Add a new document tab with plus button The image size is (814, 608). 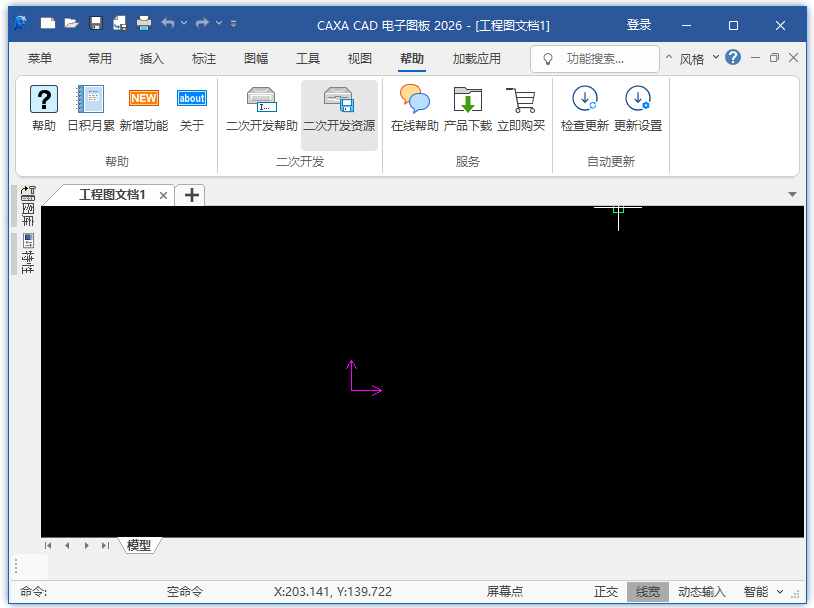click(x=190, y=195)
